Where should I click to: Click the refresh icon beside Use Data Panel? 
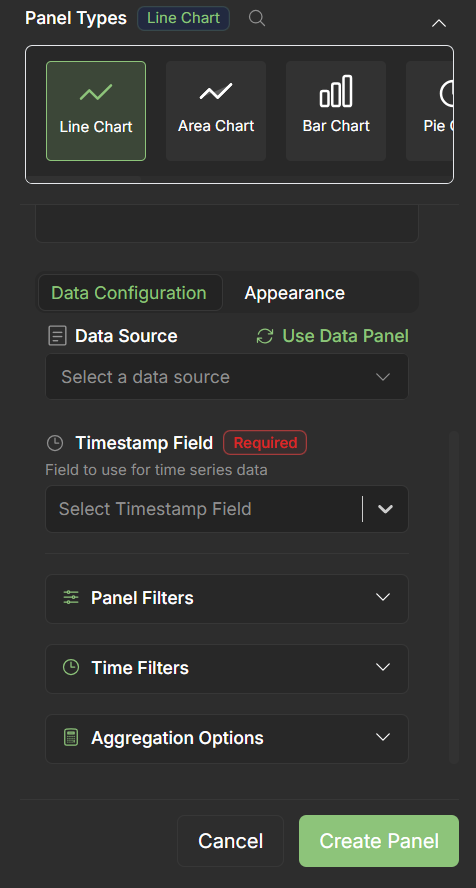(x=264, y=336)
